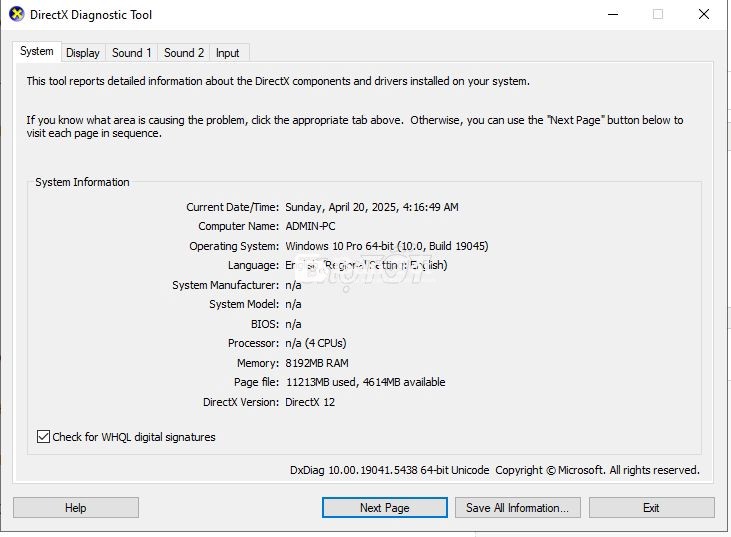Image resolution: width=731 pixels, height=537 pixels.
Task: Click the 'Computer Name:' label
Action: [x=239, y=227]
